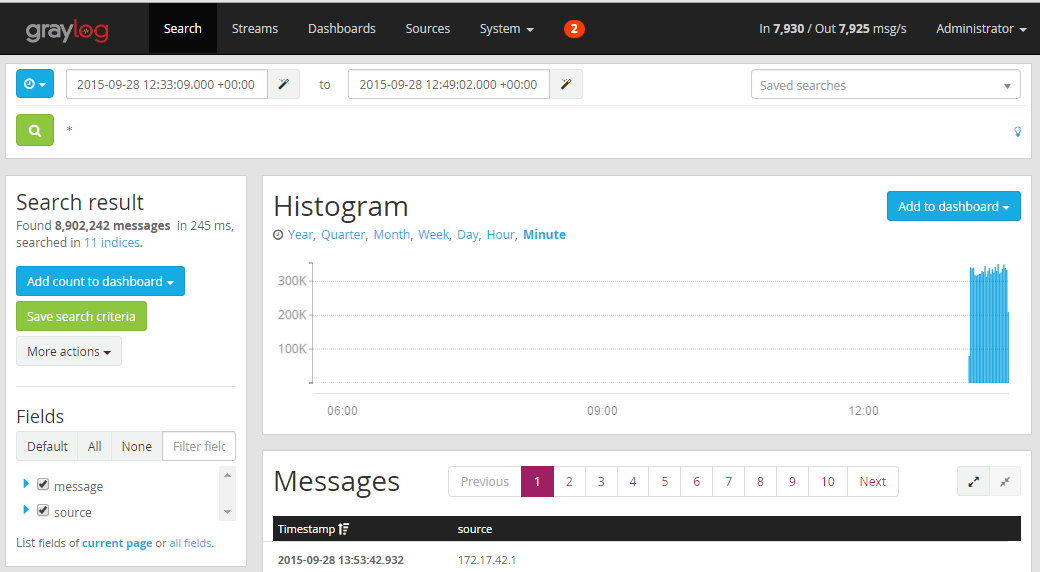Set histogram resolution to Hour
The image size is (1040, 572).
point(501,235)
